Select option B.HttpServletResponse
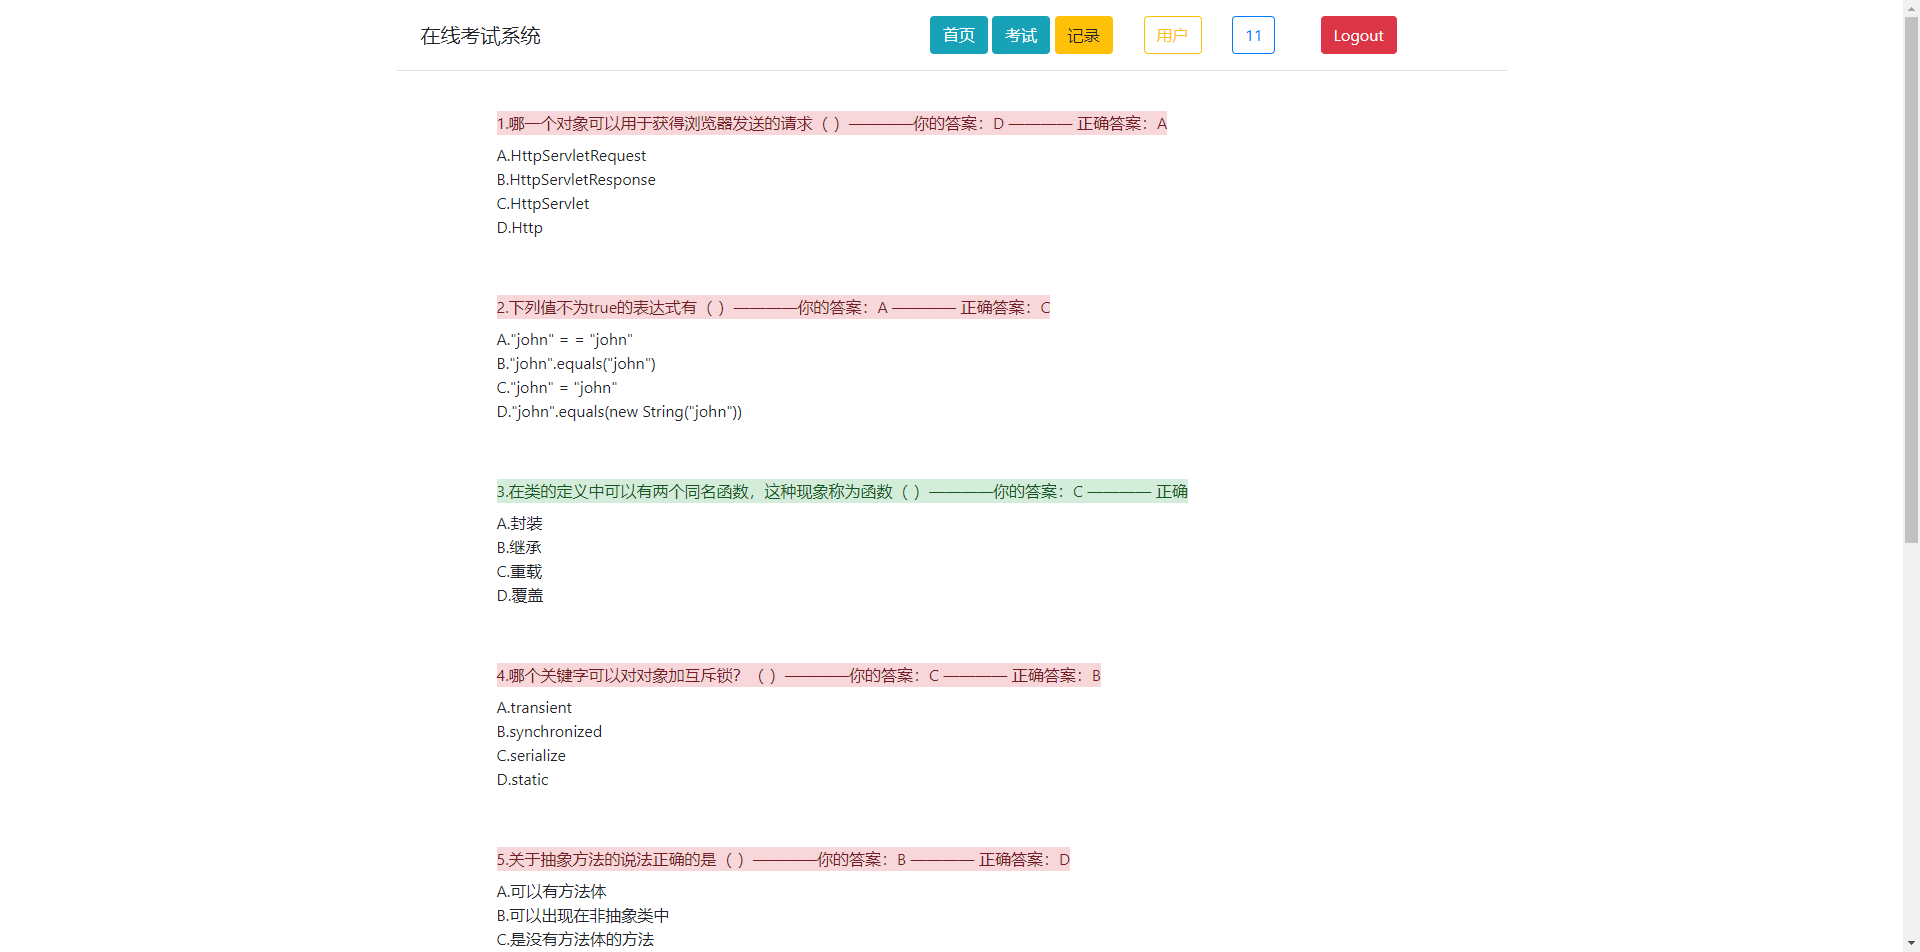Image resolution: width=1920 pixels, height=952 pixels. [x=576, y=180]
